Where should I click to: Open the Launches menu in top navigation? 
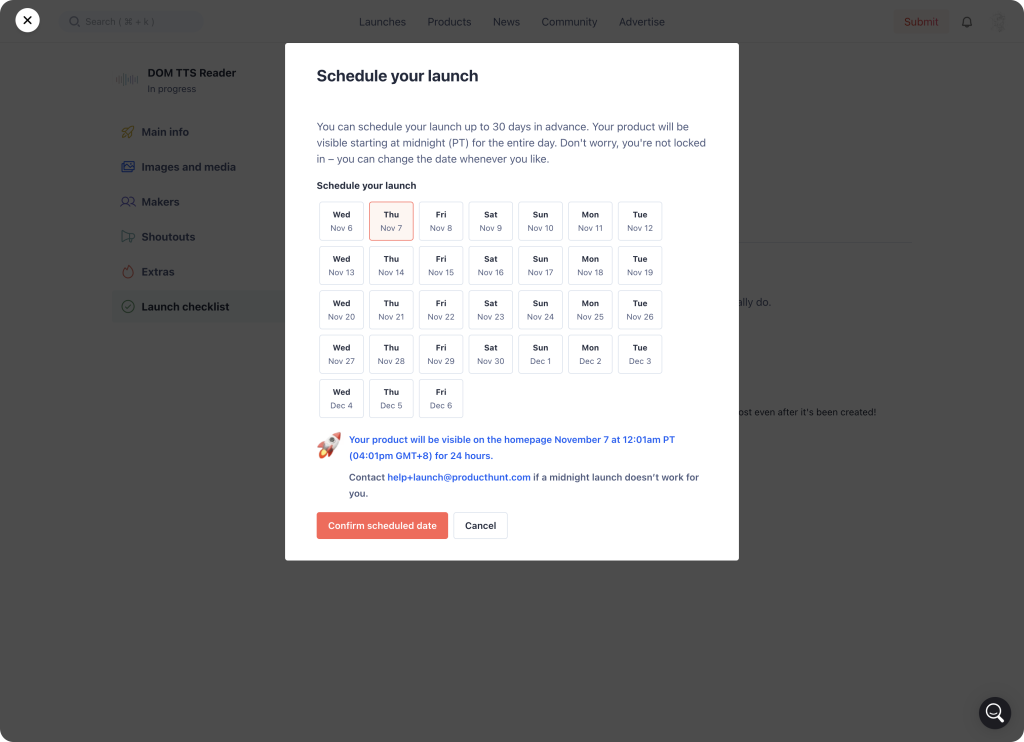pyautogui.click(x=382, y=22)
